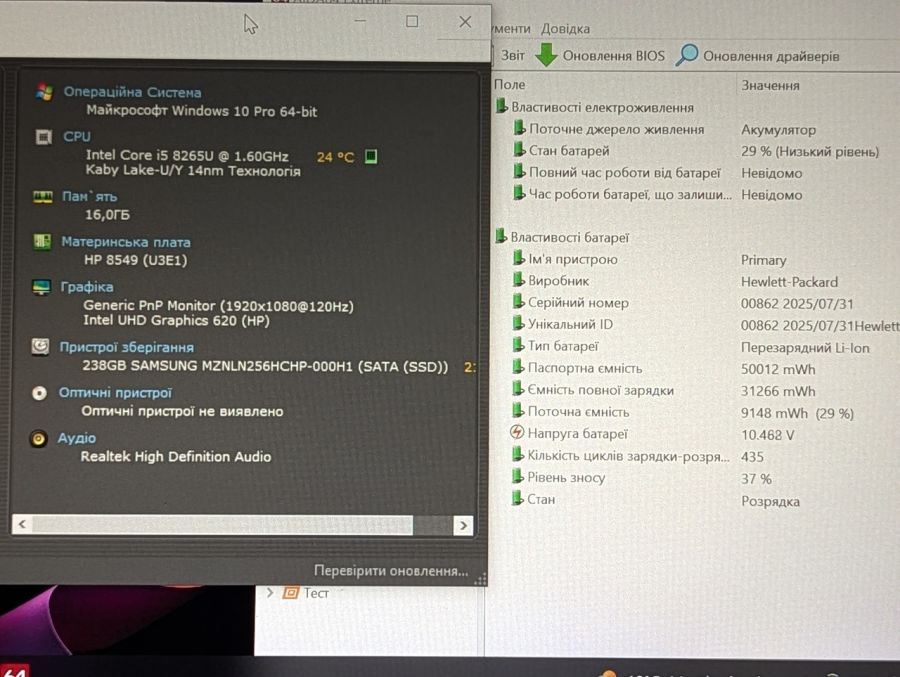Click Оновлення BIOS toolbar button
The image size is (900, 677).
[600, 55]
